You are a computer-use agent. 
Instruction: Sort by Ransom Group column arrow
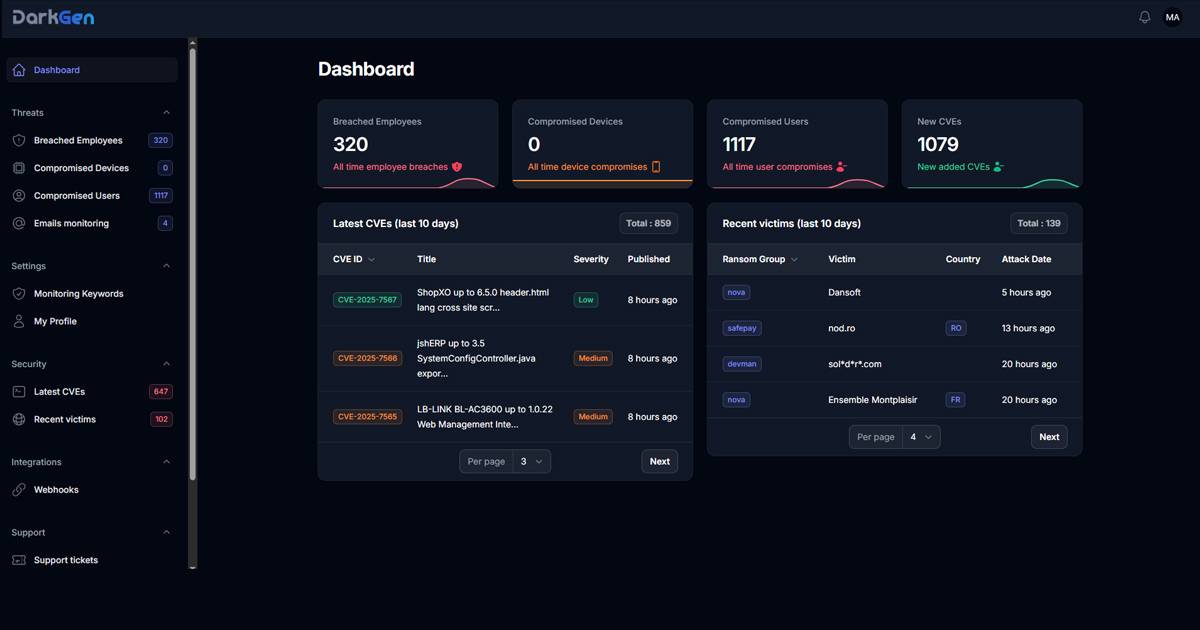[x=795, y=260]
